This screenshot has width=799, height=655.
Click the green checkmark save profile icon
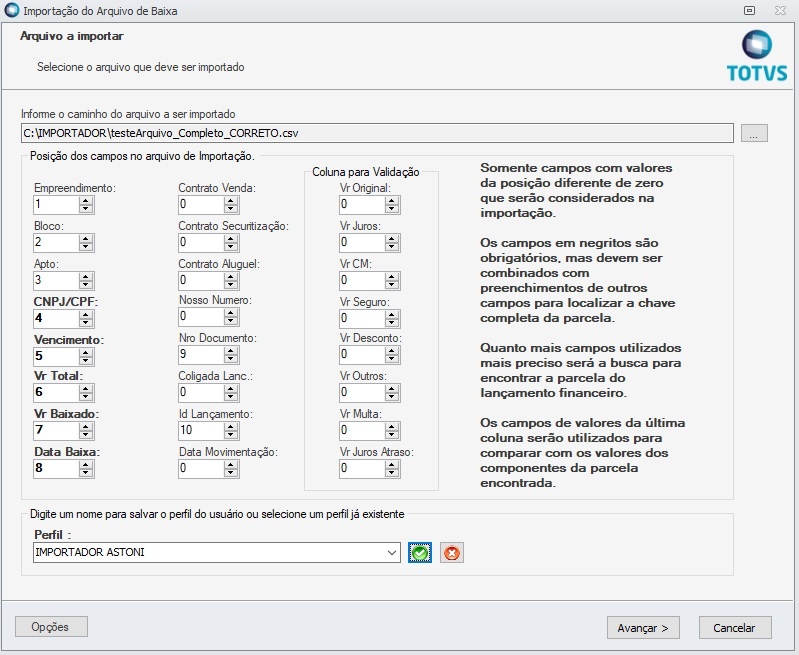tap(420, 553)
